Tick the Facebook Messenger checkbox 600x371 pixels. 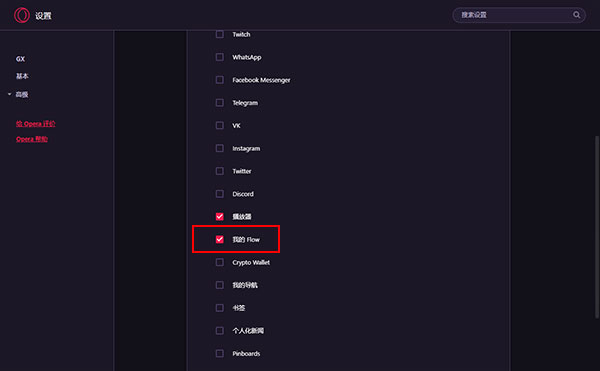tap(220, 80)
